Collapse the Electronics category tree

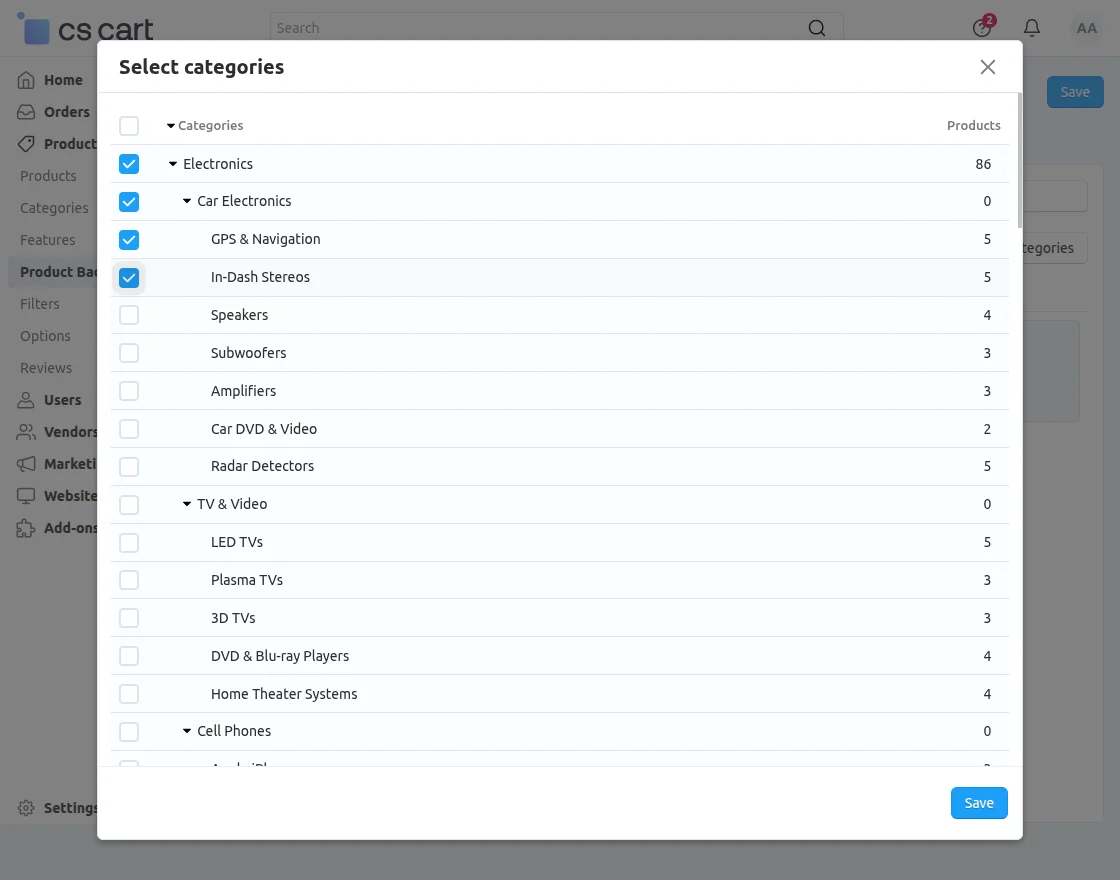[x=172, y=164]
